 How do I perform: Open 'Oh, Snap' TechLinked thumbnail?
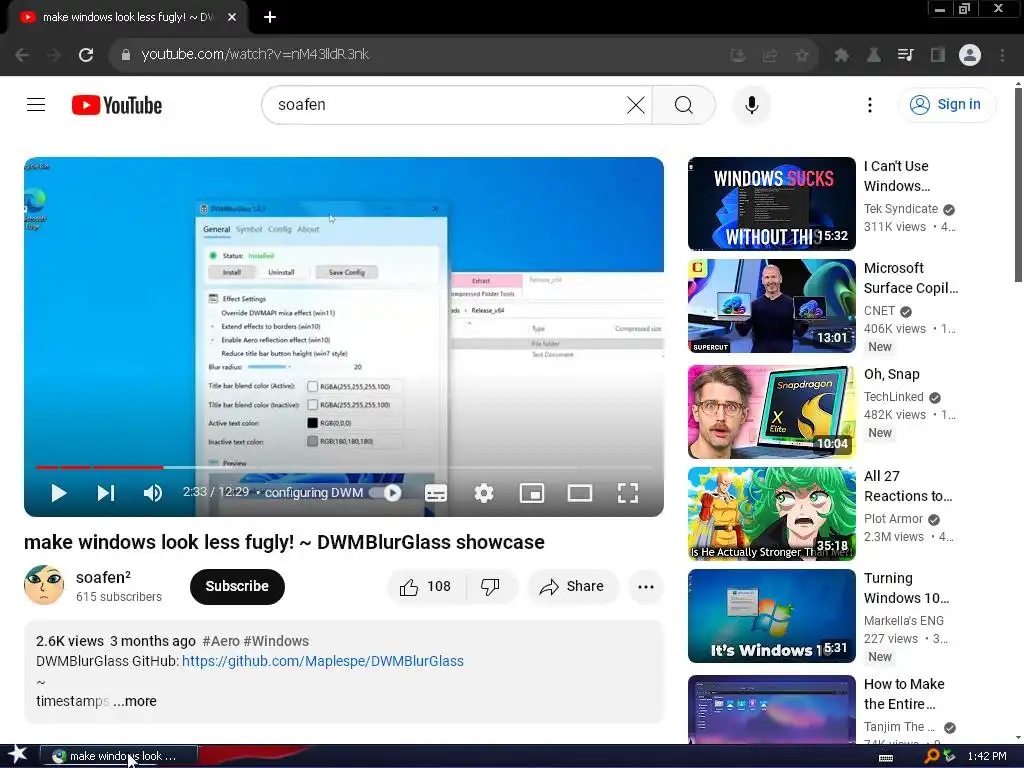(x=772, y=411)
